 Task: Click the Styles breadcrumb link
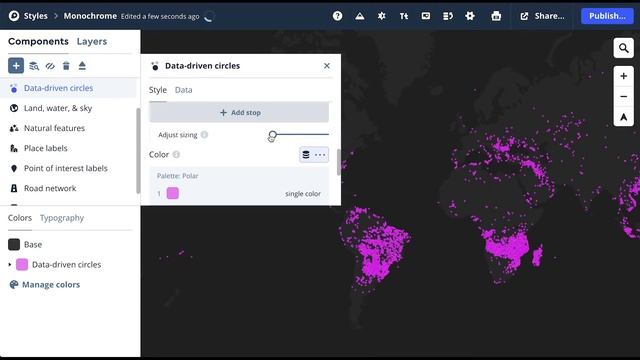pos(36,16)
